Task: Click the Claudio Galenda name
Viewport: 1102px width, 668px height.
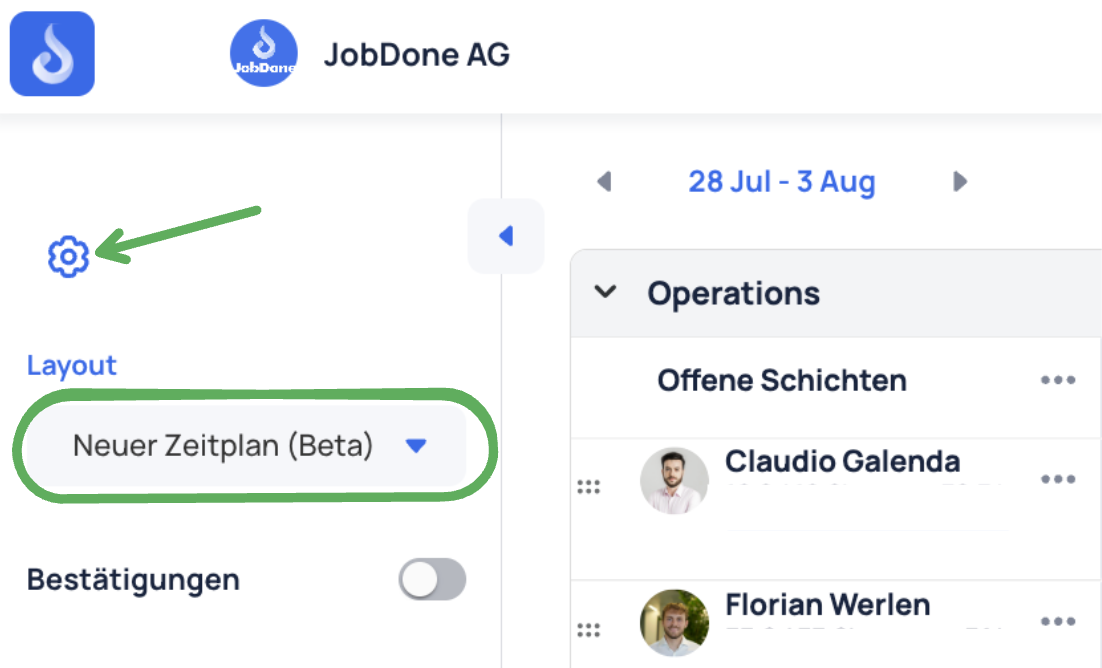Action: click(842, 462)
